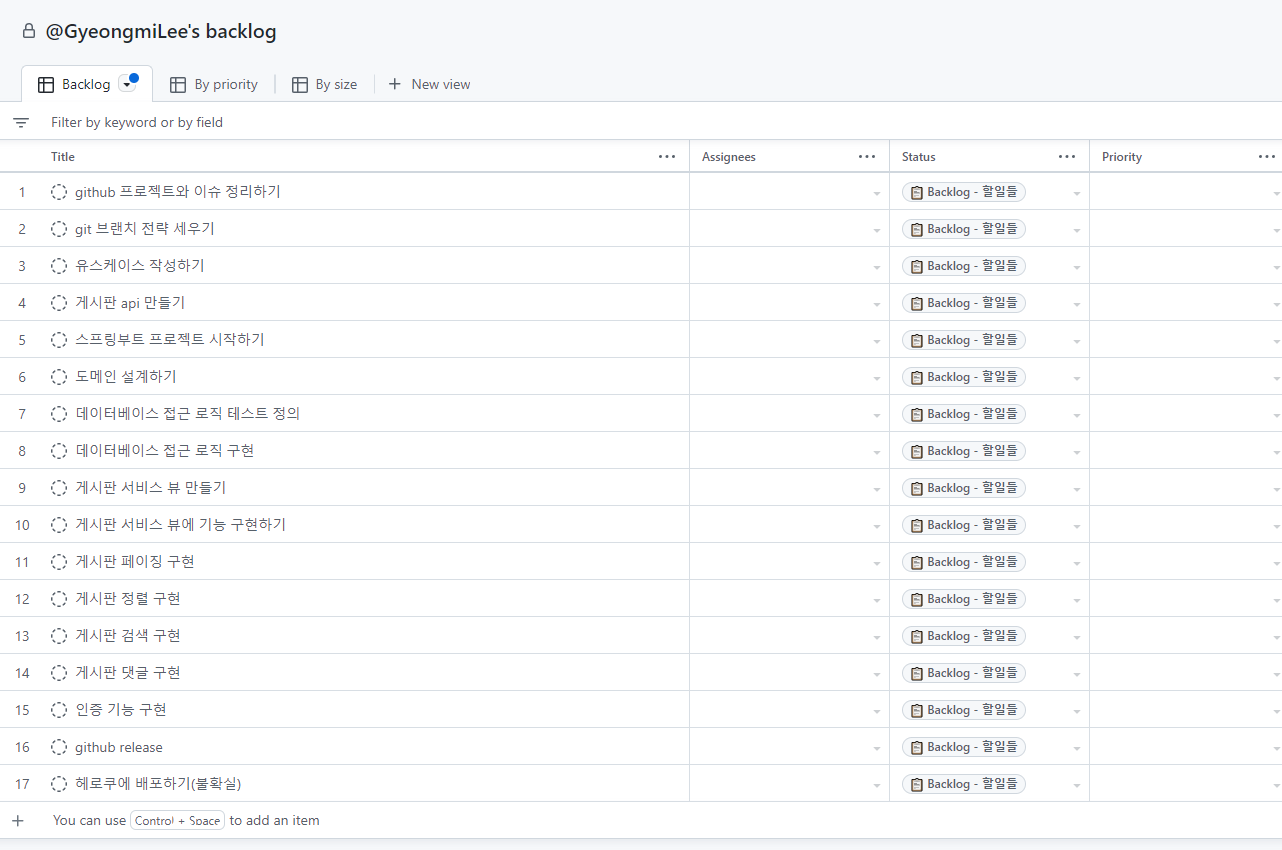Click the Status column header
The image size is (1282, 850).
pos(919,157)
